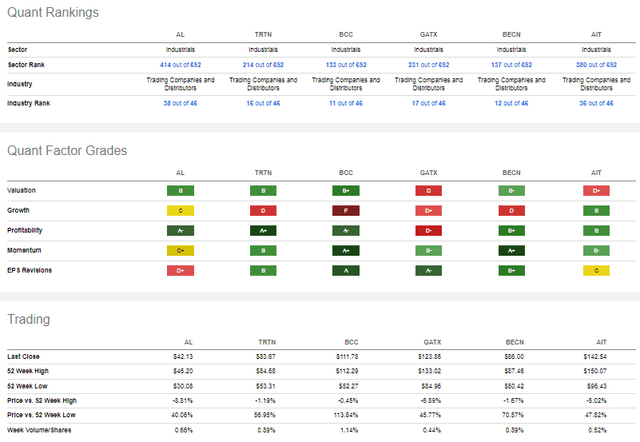This screenshot has width=640, height=442.
Task: Open AL sector rank 414 out of 652
Action: click(178, 64)
